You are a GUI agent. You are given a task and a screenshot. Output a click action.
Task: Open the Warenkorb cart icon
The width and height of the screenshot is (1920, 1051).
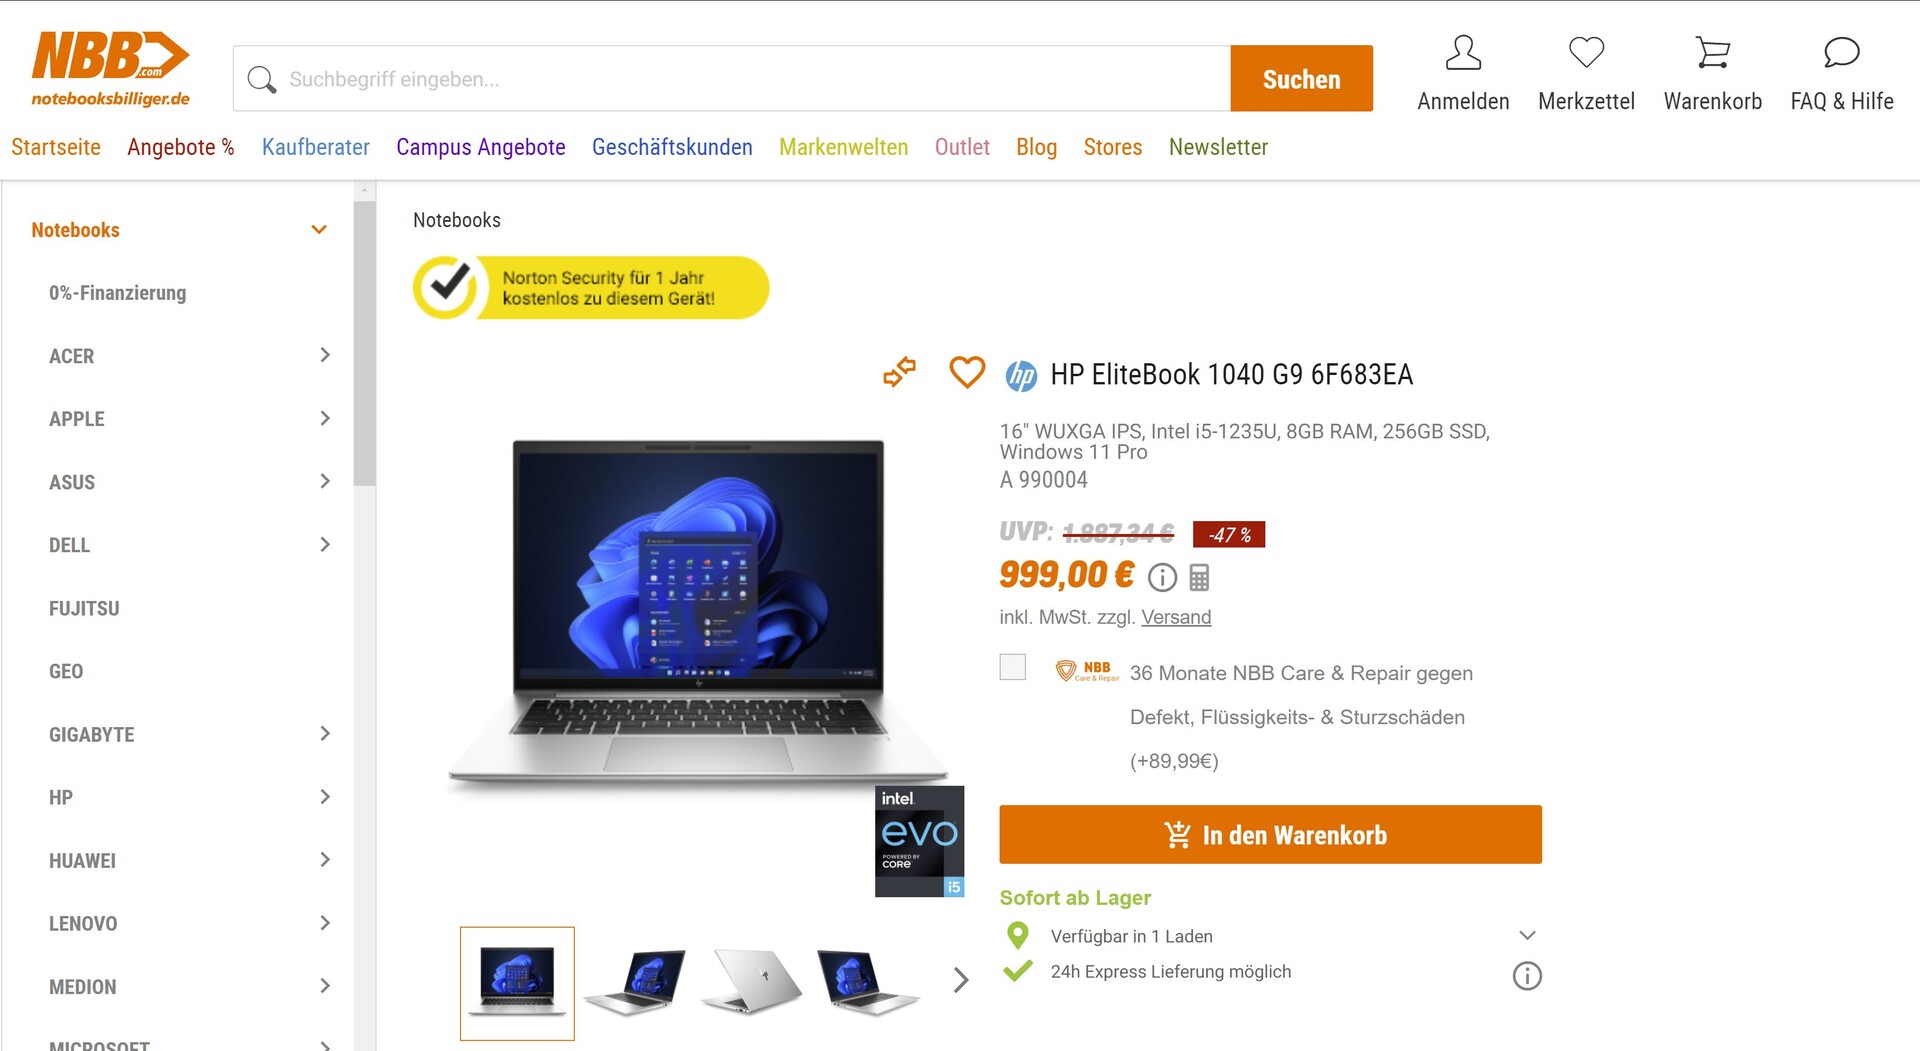(1712, 53)
